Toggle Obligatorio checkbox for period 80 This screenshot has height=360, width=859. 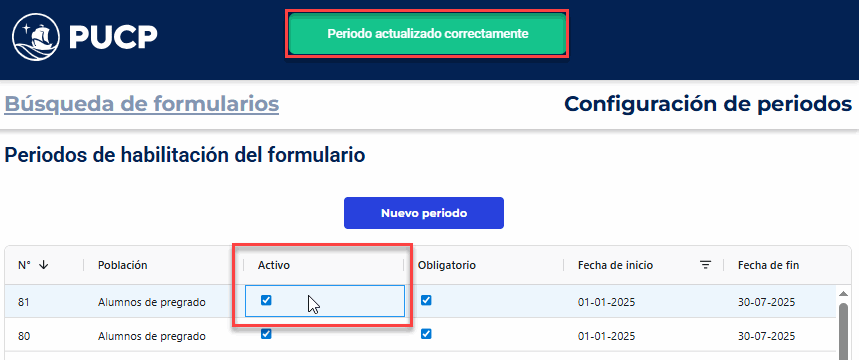[426, 334]
